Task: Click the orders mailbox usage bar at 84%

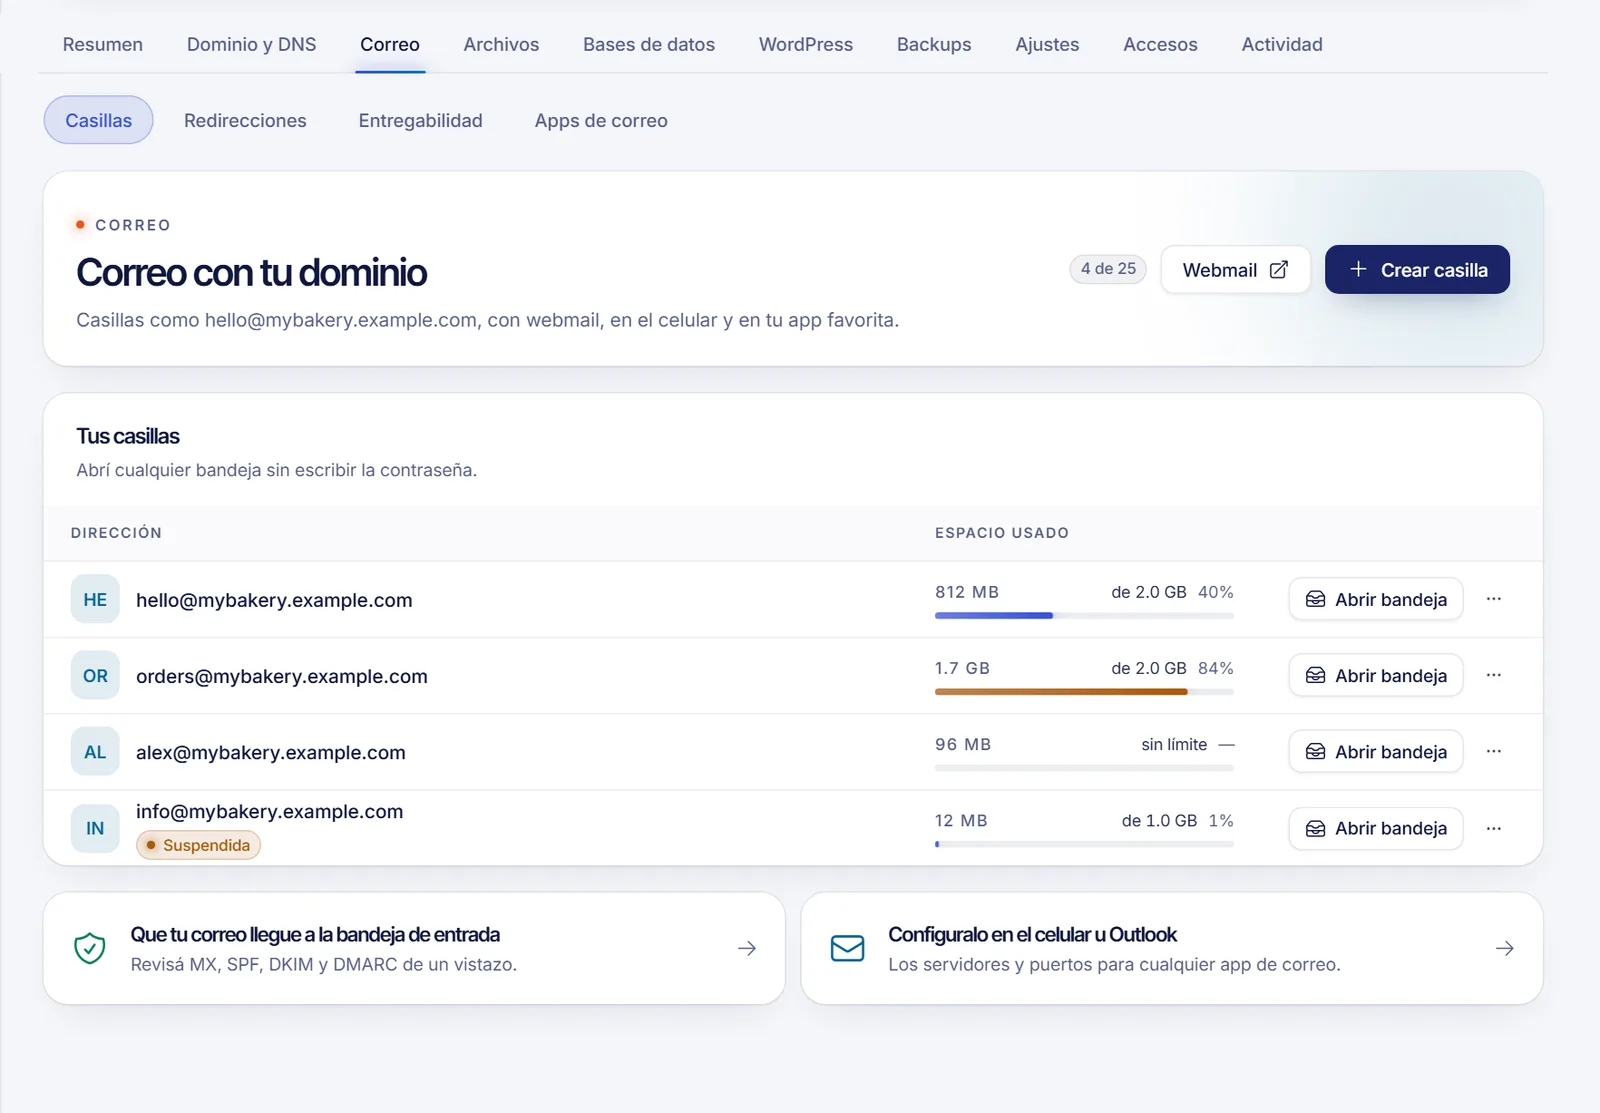Action: pyautogui.click(x=1084, y=692)
